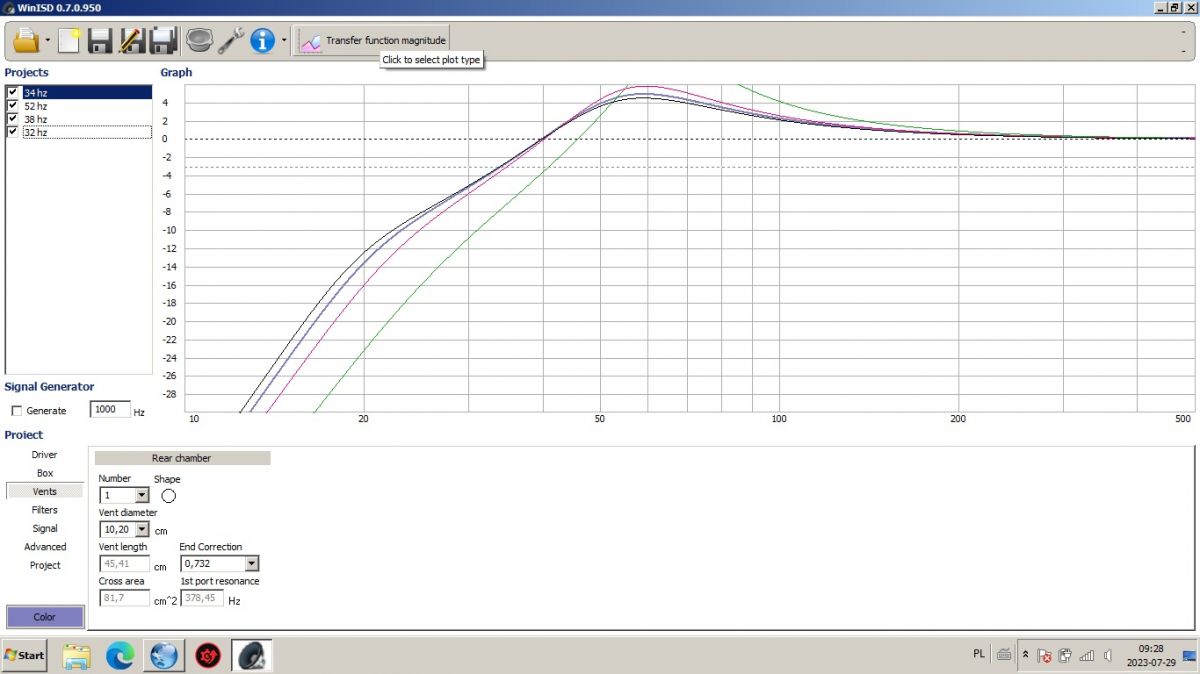The image size is (1200, 674).
Task: Click the 1st port resonance field
Action: tap(202, 598)
